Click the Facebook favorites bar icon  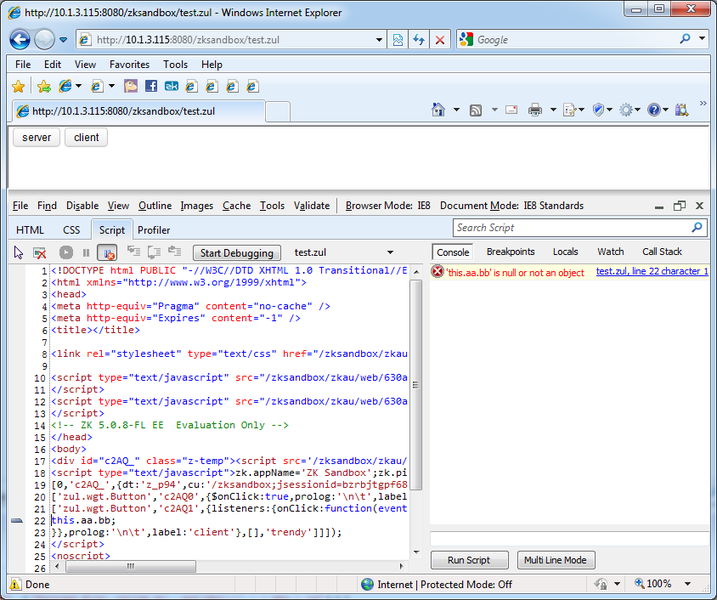151,86
